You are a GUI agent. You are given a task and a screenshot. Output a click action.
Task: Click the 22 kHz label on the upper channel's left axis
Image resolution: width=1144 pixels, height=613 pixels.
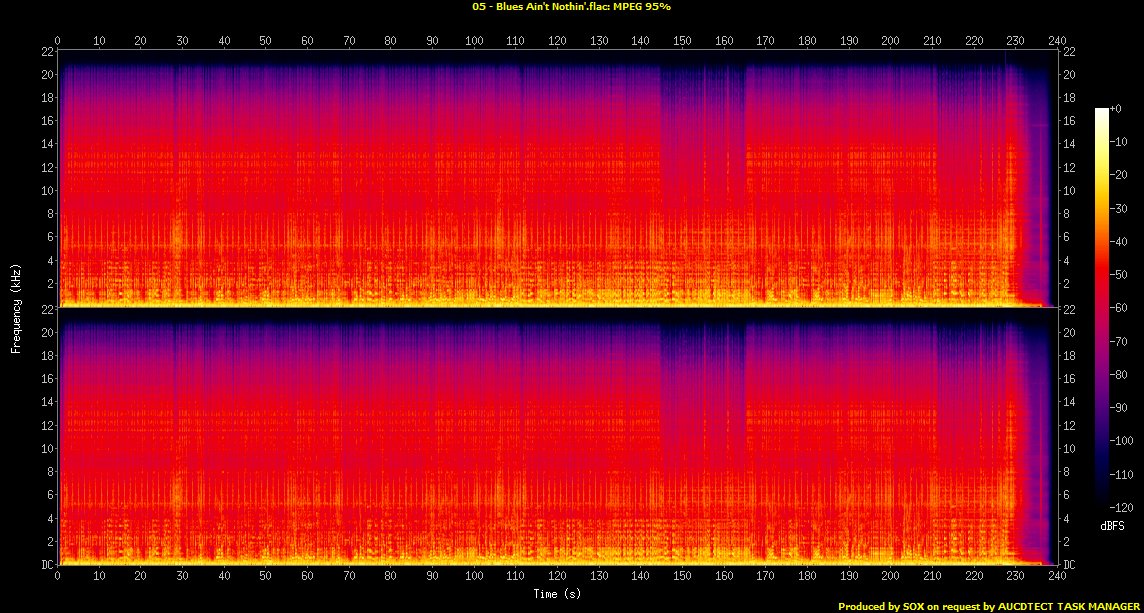point(47,51)
